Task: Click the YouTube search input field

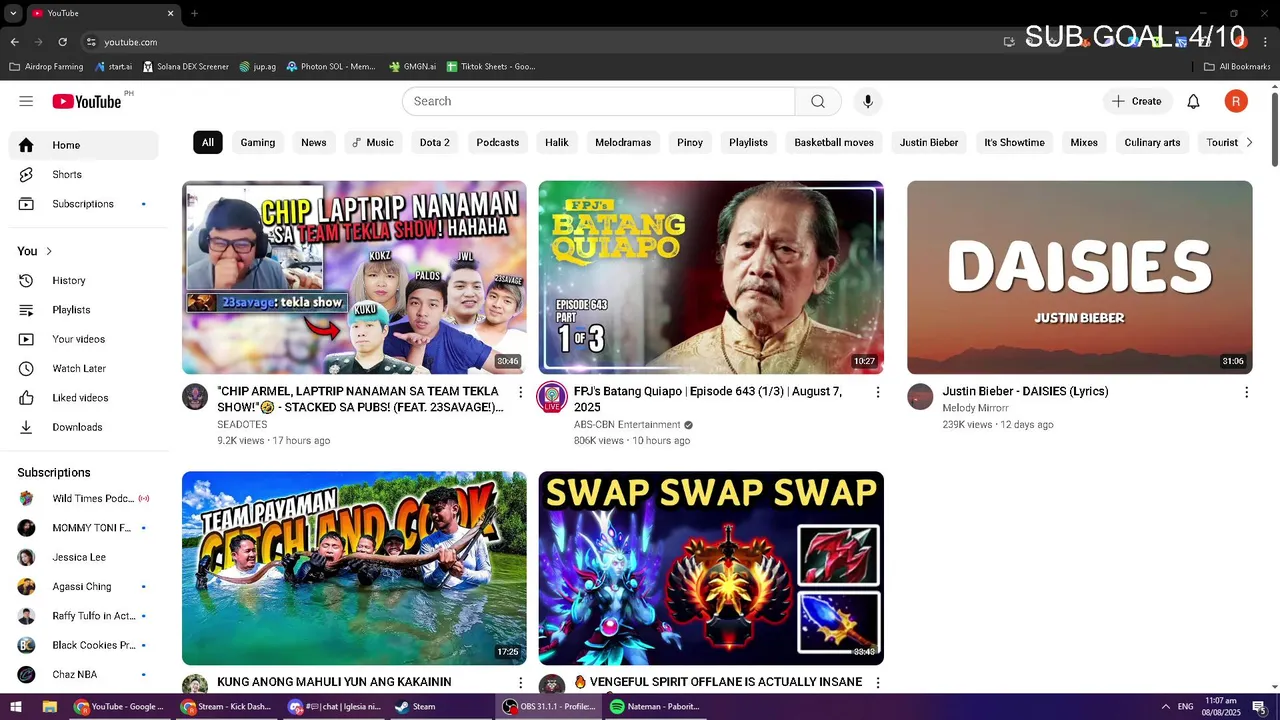Action: [598, 101]
